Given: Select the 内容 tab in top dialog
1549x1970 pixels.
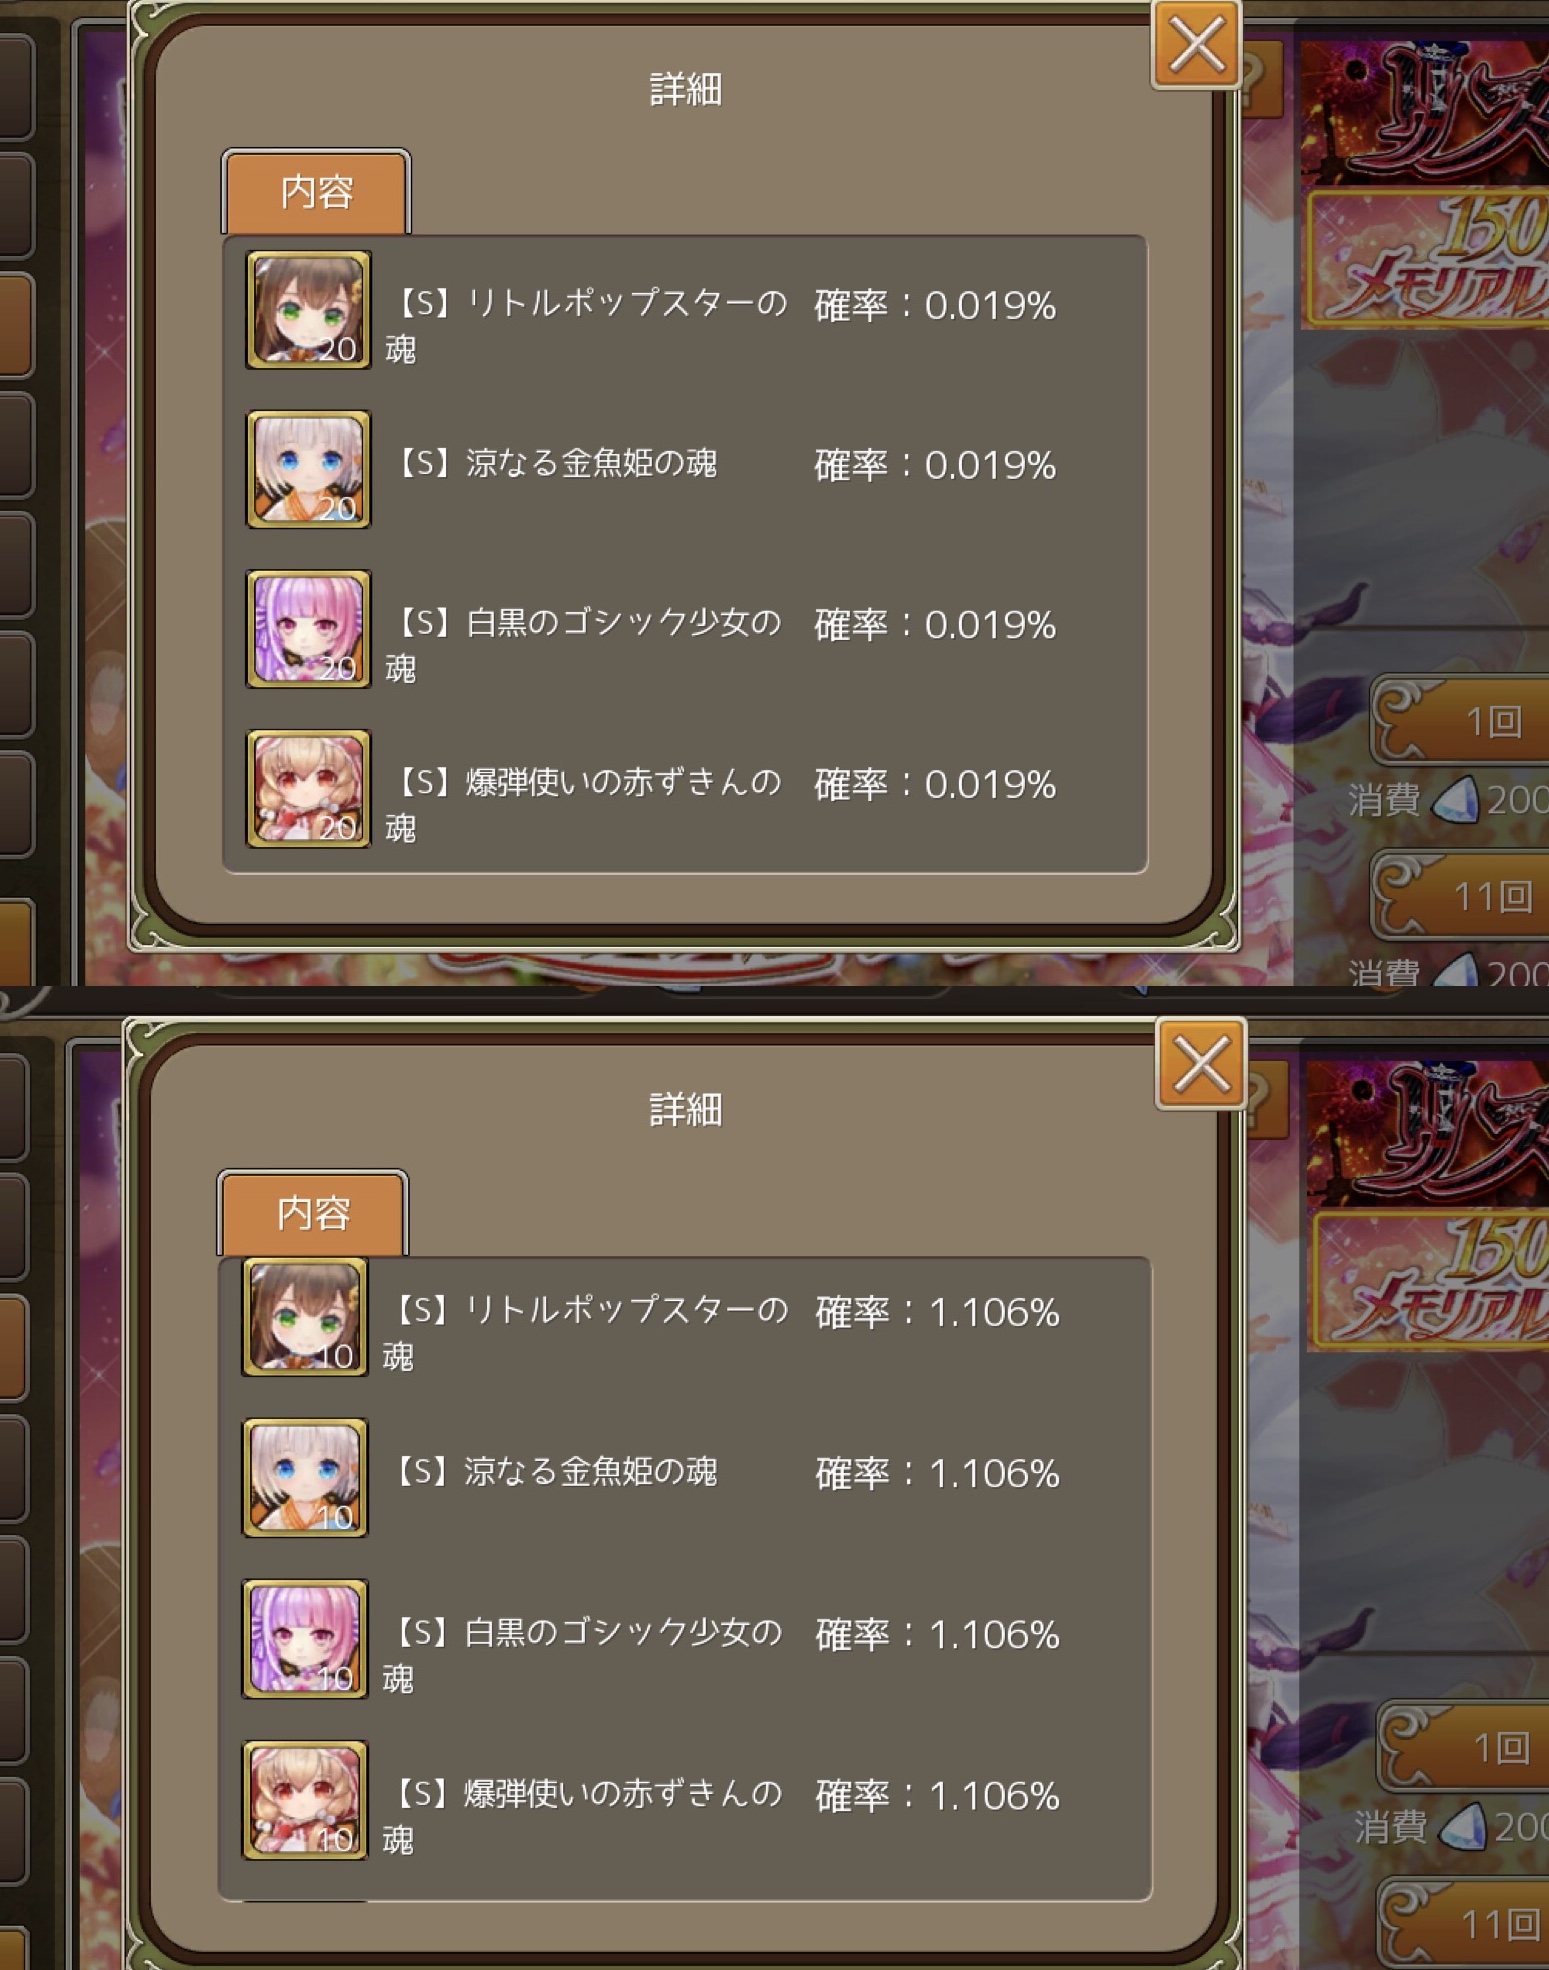Looking at the screenshot, I should tap(316, 191).
